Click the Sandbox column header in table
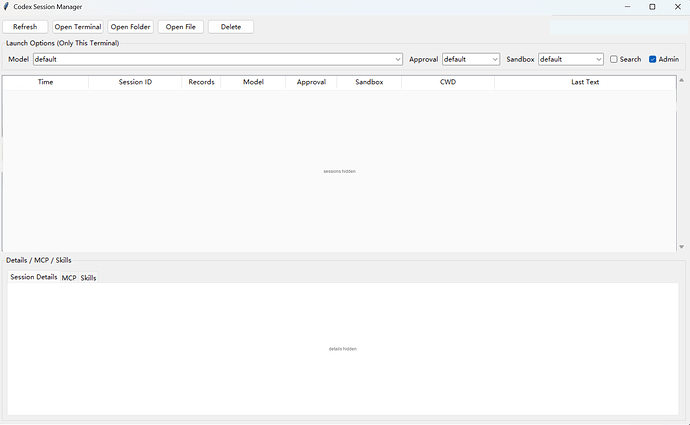The width and height of the screenshot is (690, 425). click(x=369, y=82)
